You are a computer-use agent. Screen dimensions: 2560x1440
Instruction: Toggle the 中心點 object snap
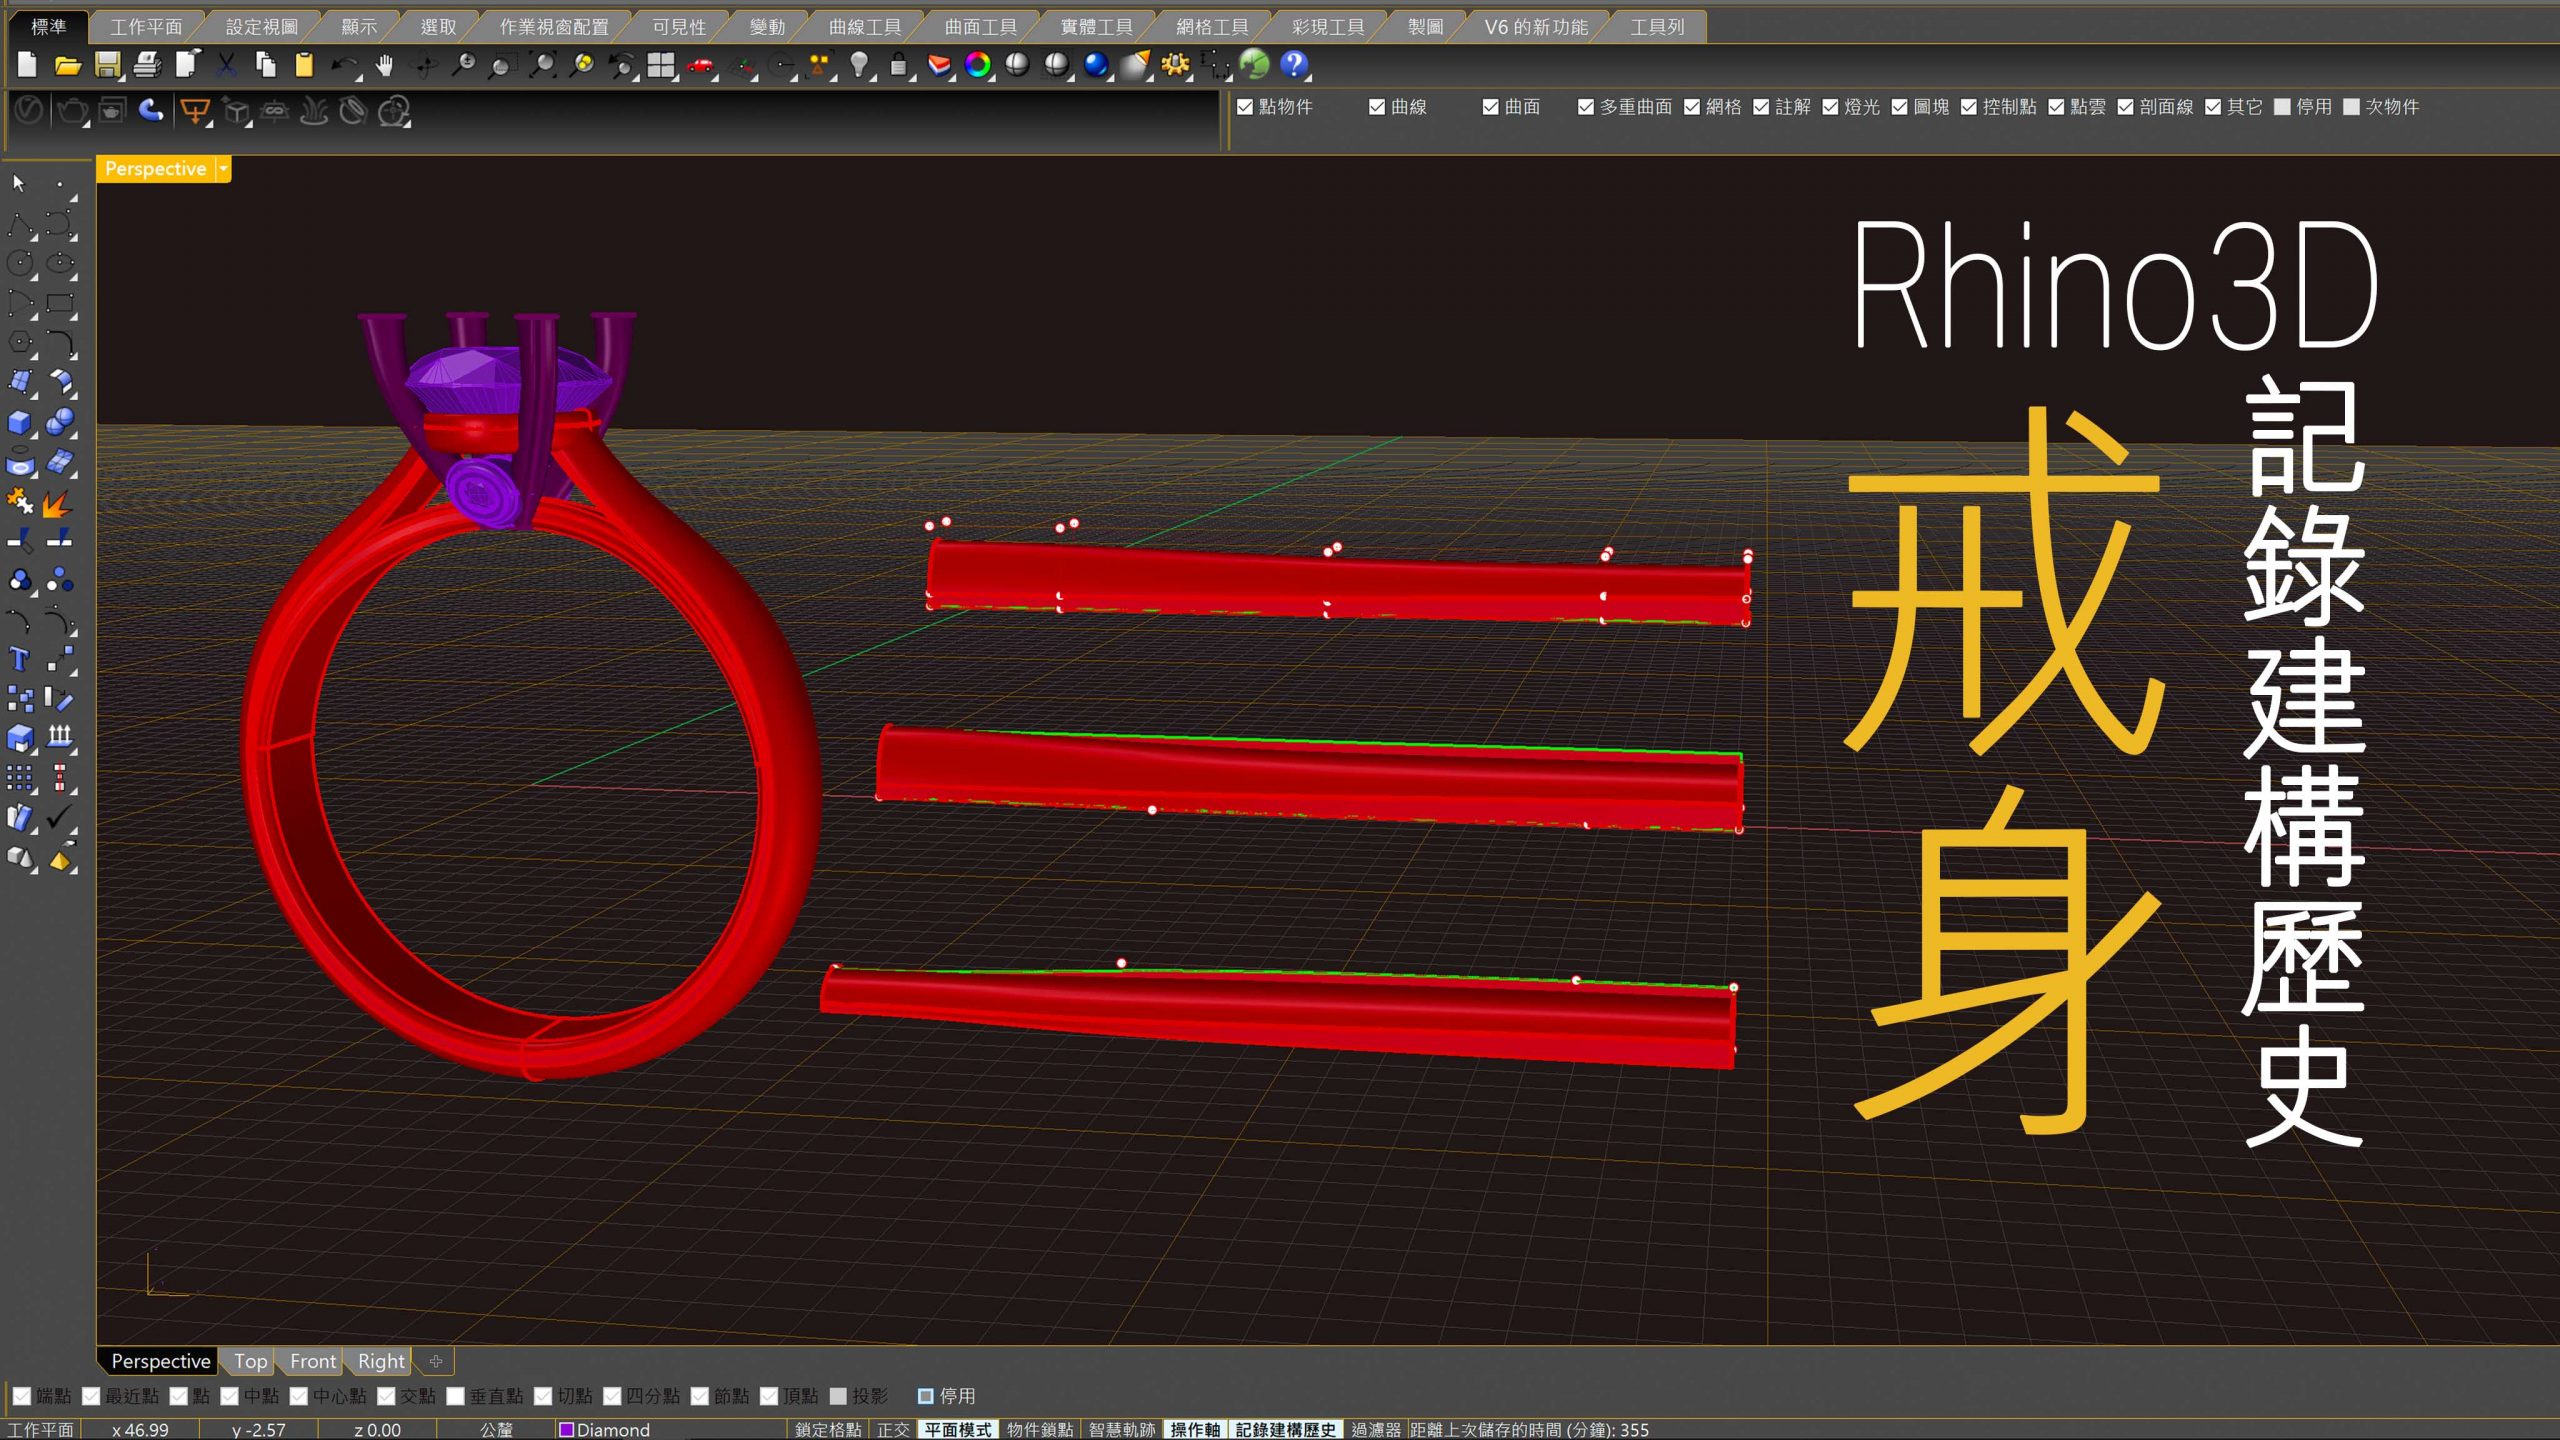click(299, 1396)
